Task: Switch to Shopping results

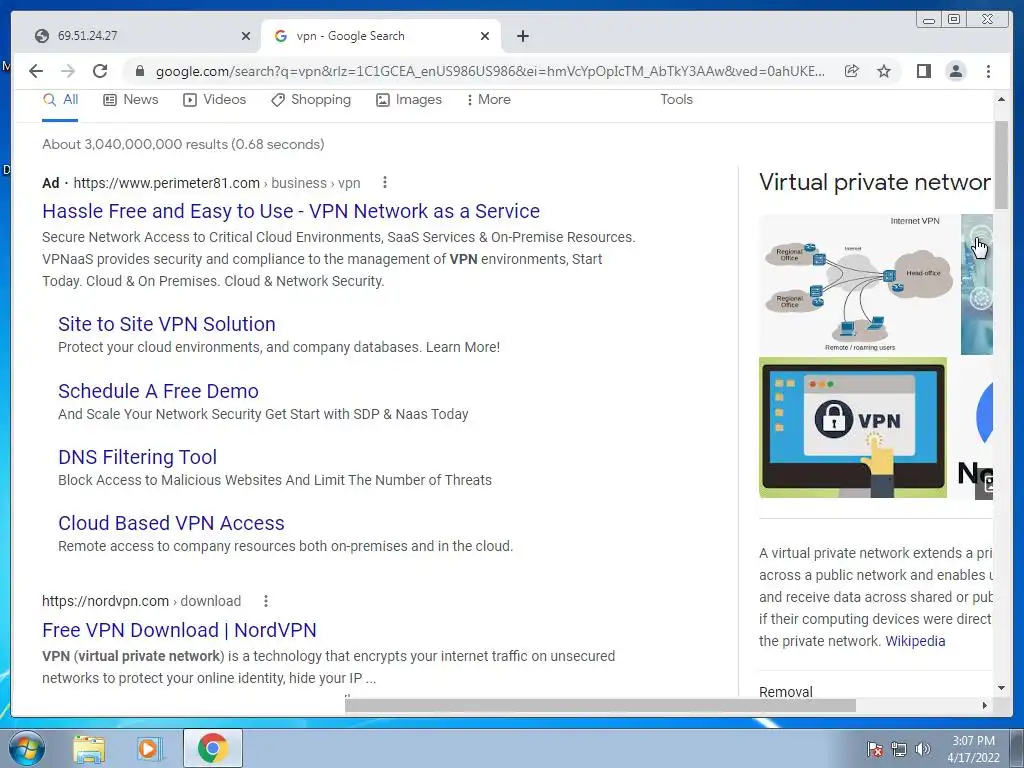Action: [x=311, y=100]
